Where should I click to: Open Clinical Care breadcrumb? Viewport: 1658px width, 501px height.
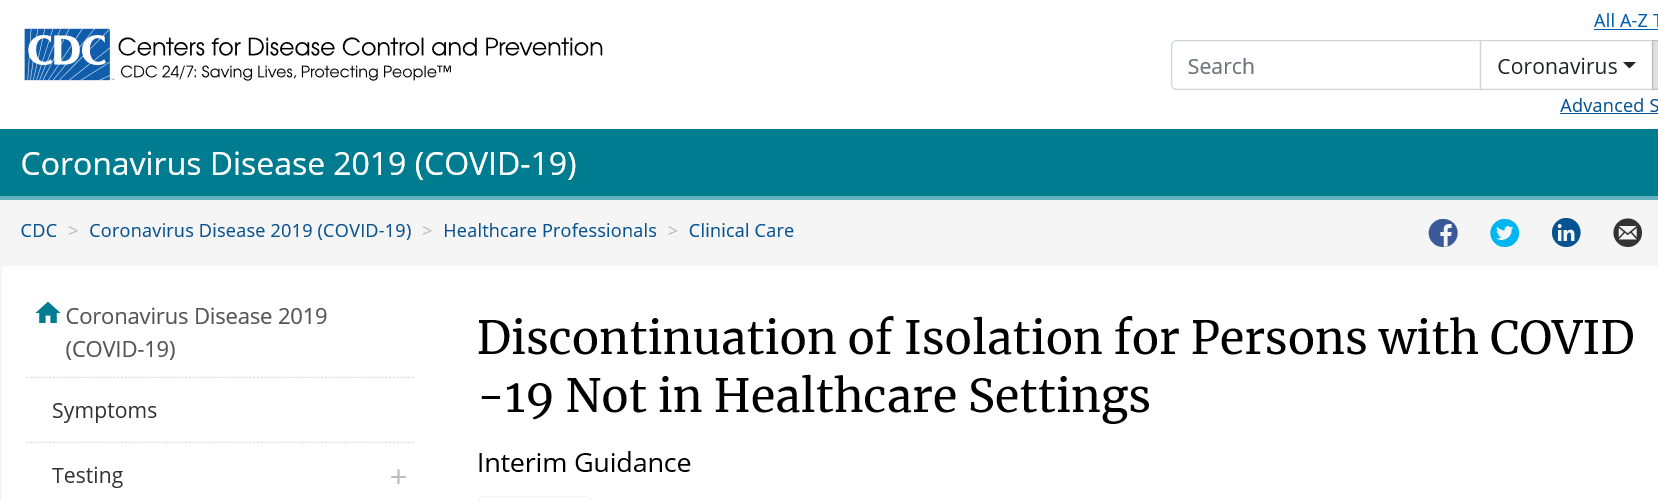click(741, 231)
